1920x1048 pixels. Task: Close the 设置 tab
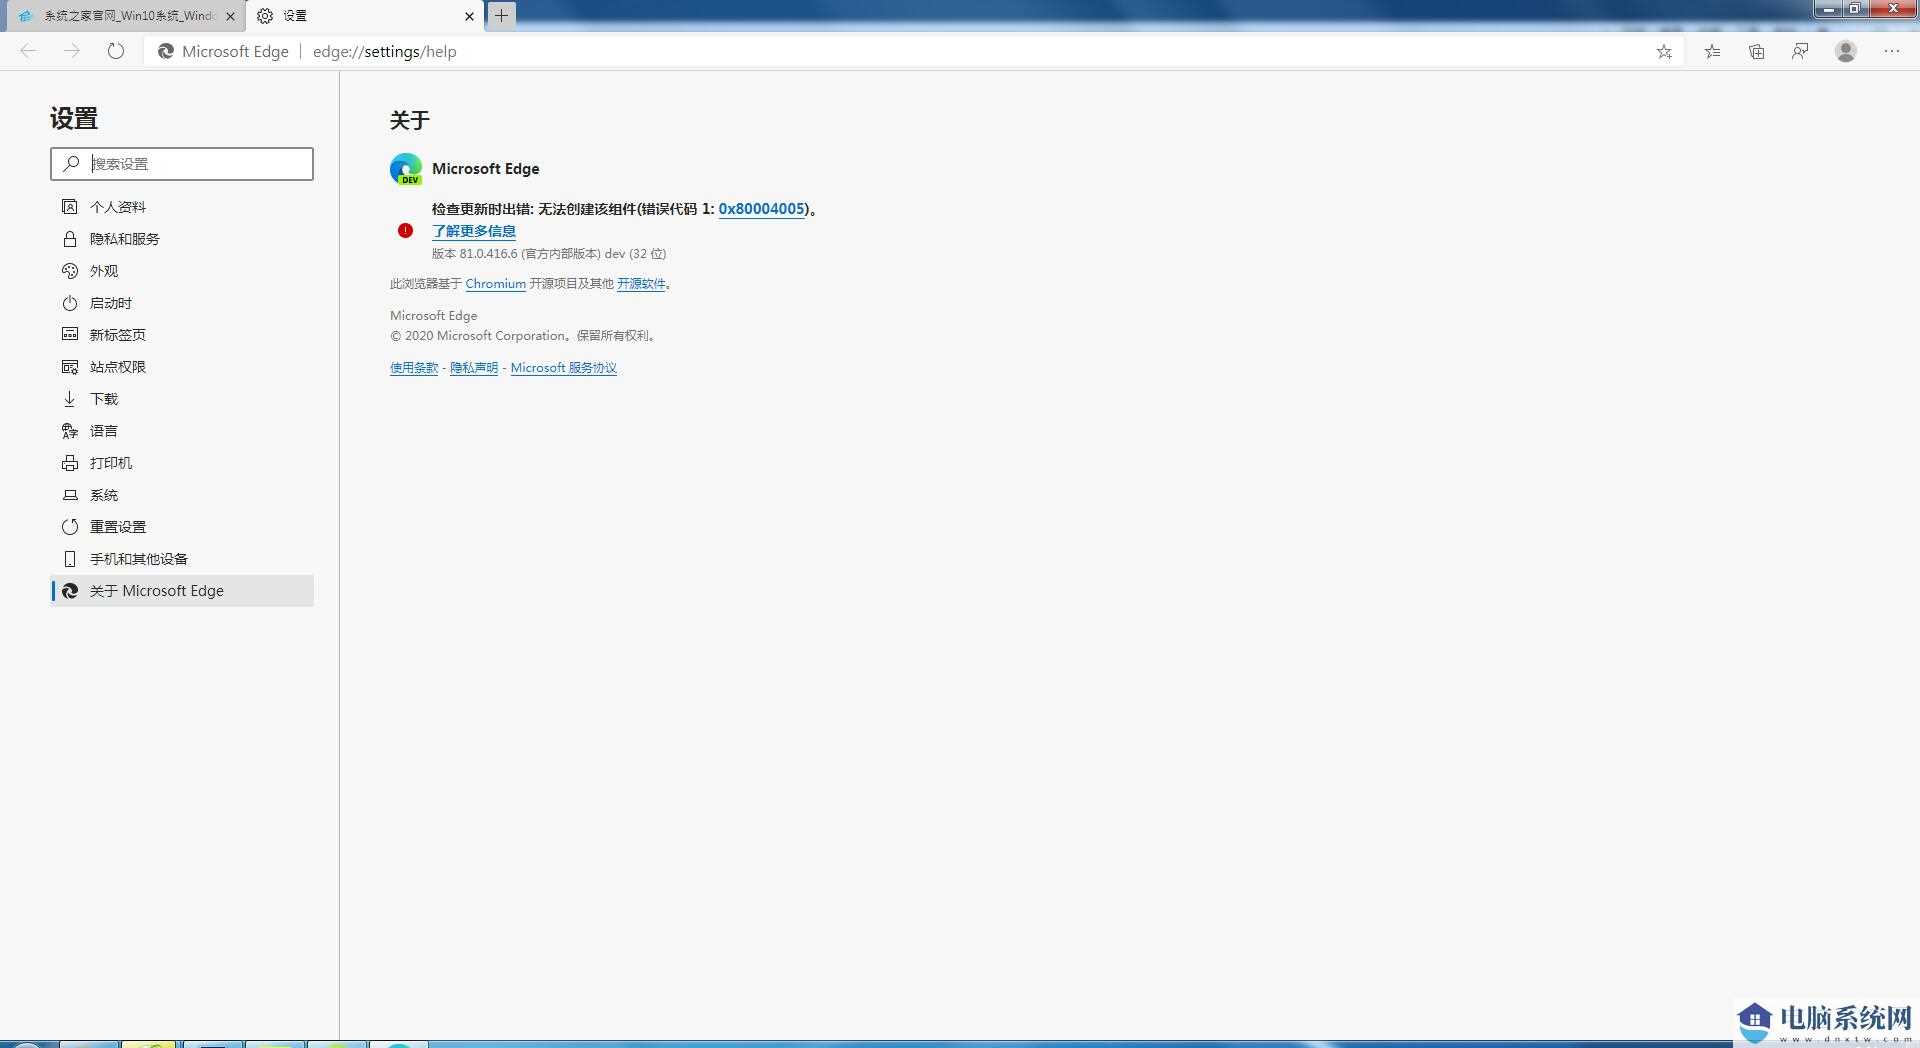tap(469, 16)
